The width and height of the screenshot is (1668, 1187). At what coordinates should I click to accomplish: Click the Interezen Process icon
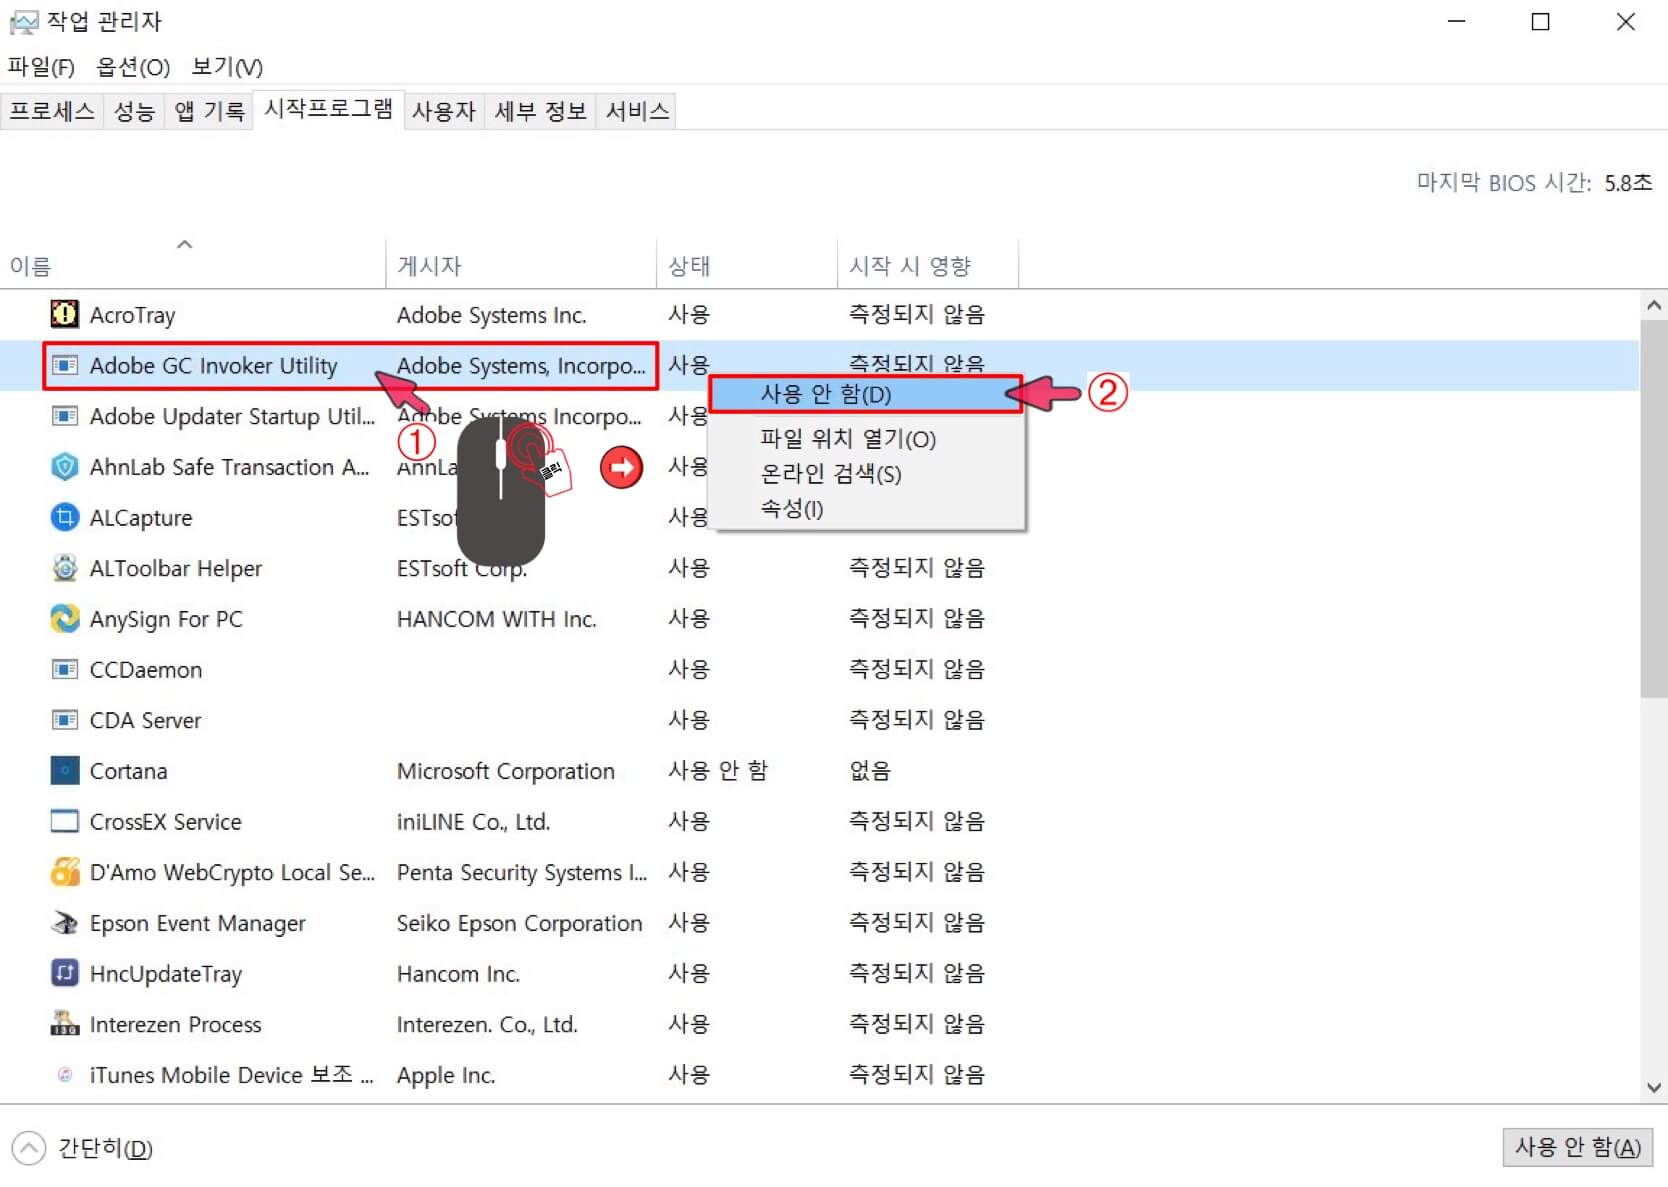[x=64, y=1023]
